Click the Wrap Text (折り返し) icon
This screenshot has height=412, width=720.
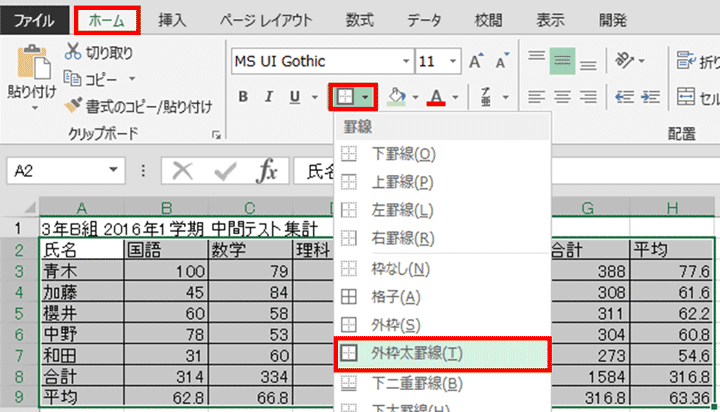(x=686, y=61)
